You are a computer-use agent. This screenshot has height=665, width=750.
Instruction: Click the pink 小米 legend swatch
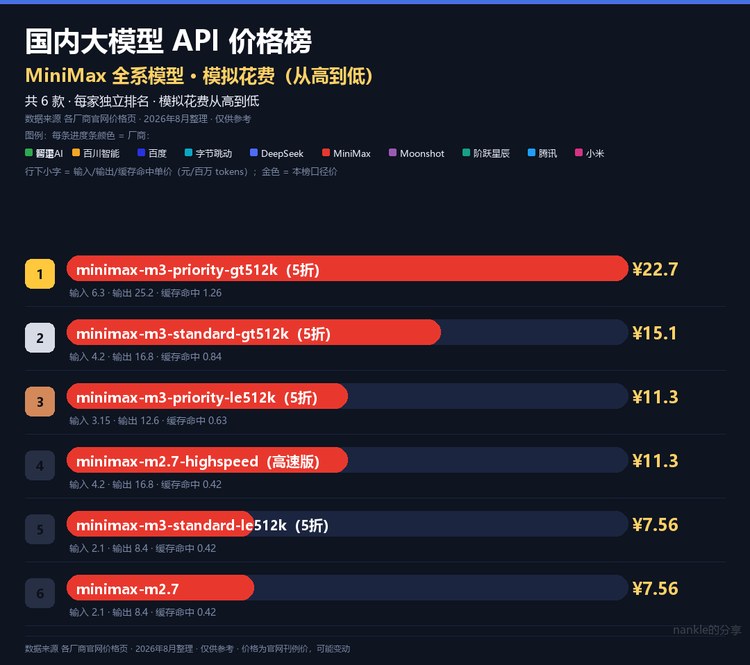coord(579,153)
